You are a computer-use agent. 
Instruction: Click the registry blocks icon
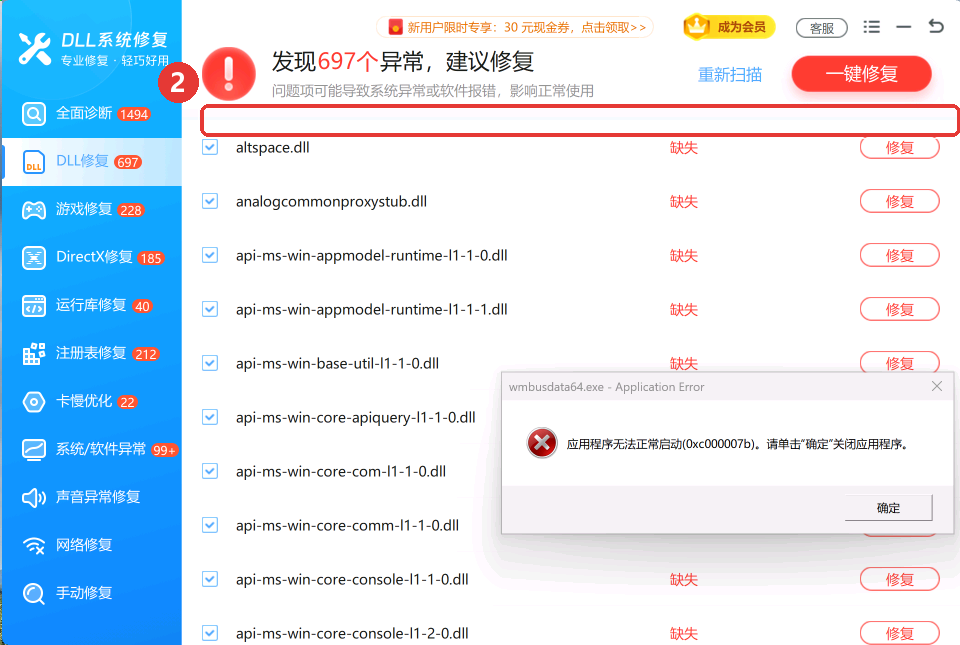click(x=34, y=354)
